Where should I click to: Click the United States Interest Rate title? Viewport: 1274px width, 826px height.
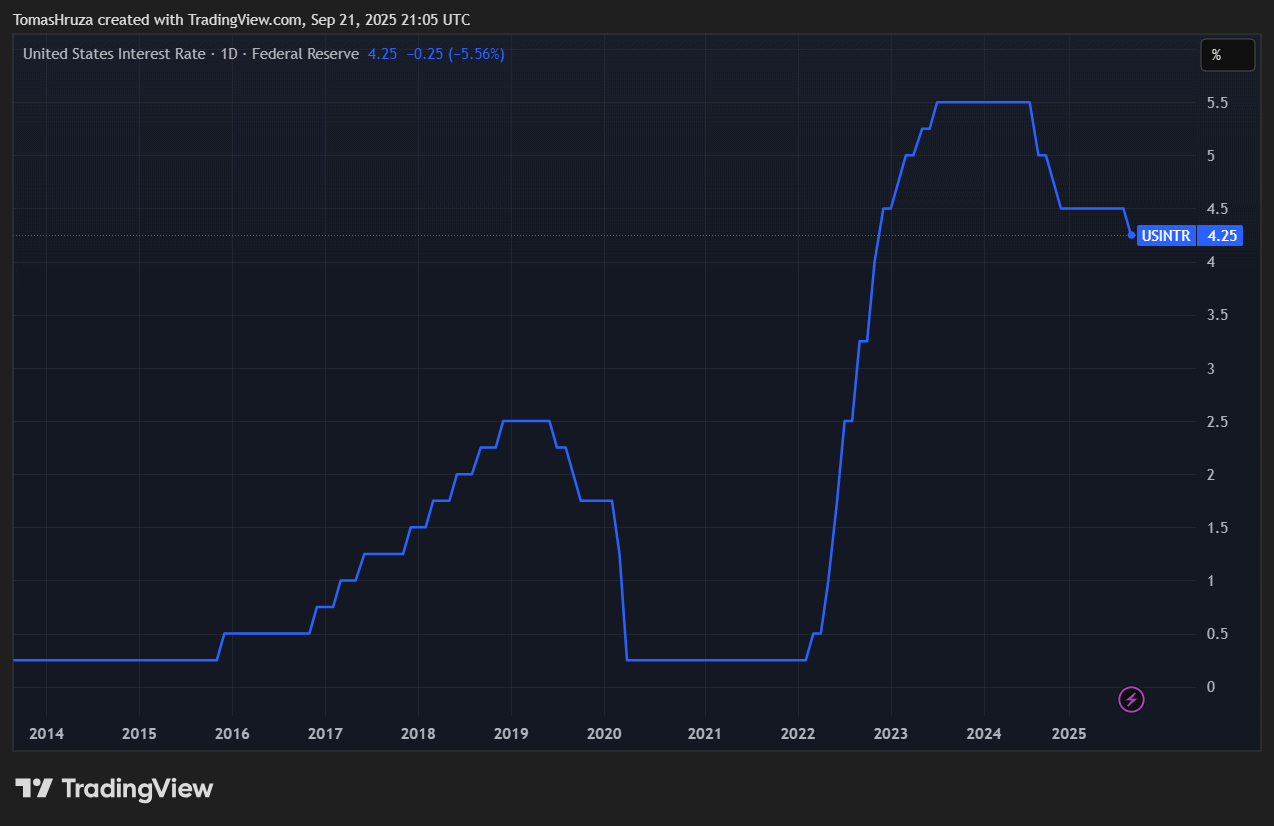pos(113,54)
